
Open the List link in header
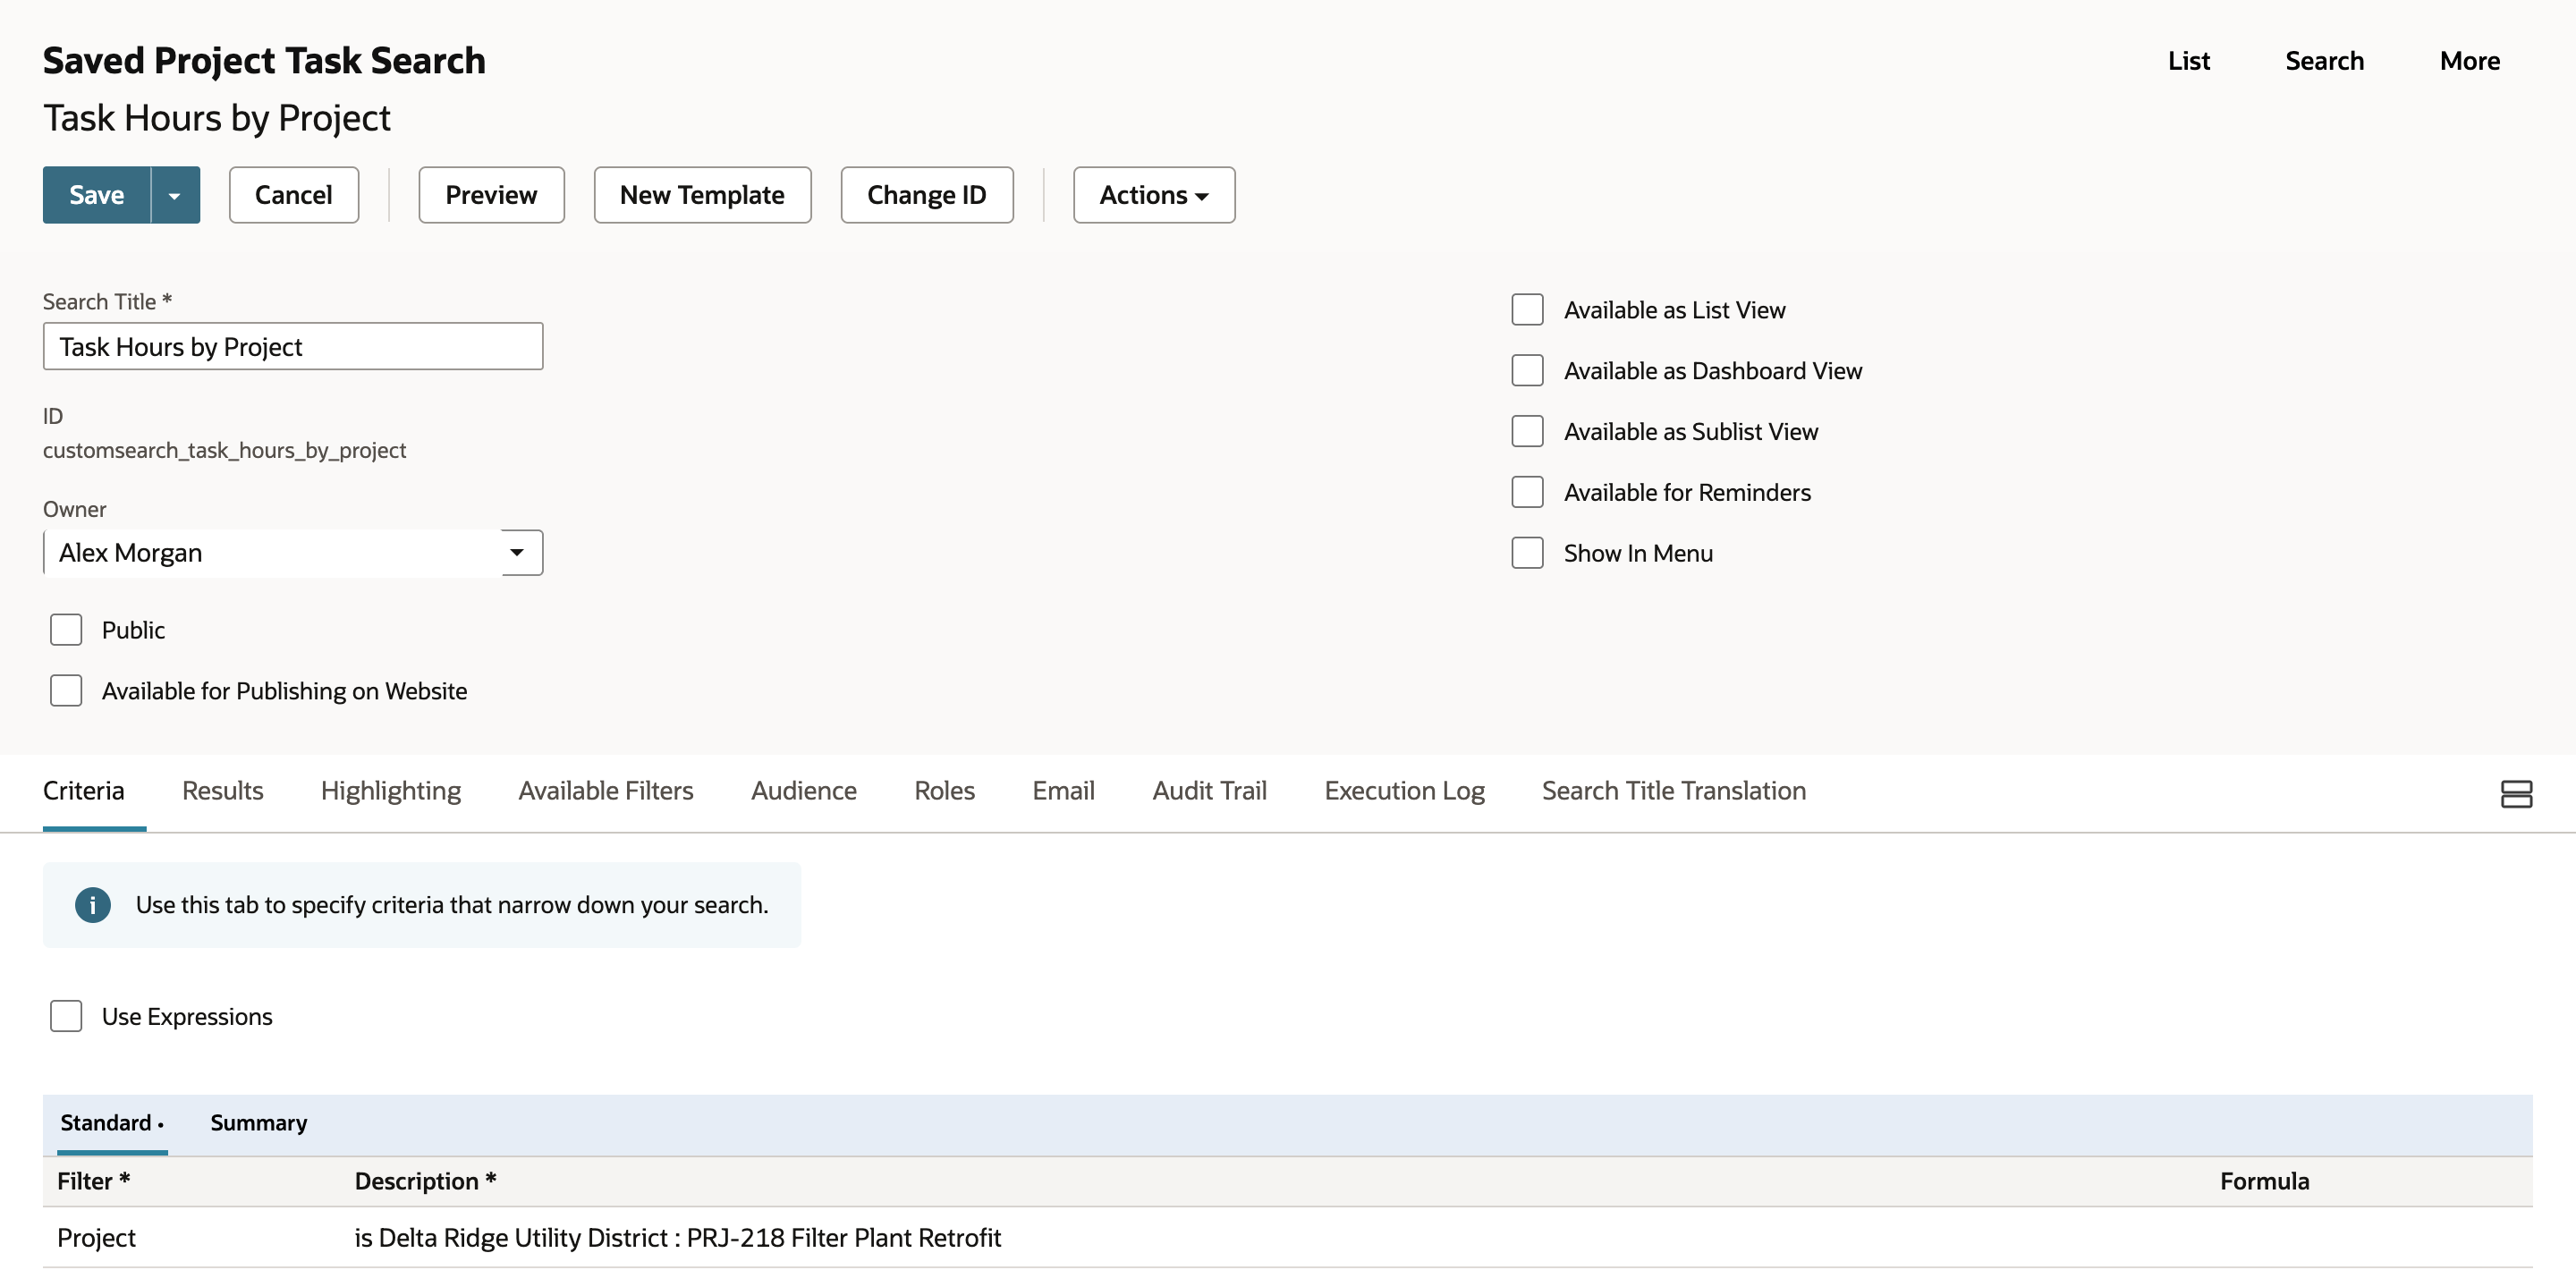click(2188, 61)
